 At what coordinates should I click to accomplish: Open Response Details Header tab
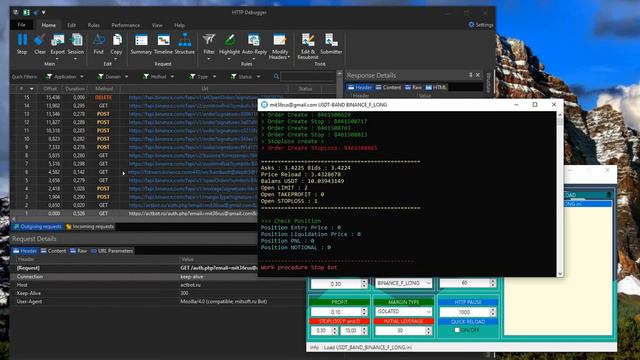click(360, 87)
